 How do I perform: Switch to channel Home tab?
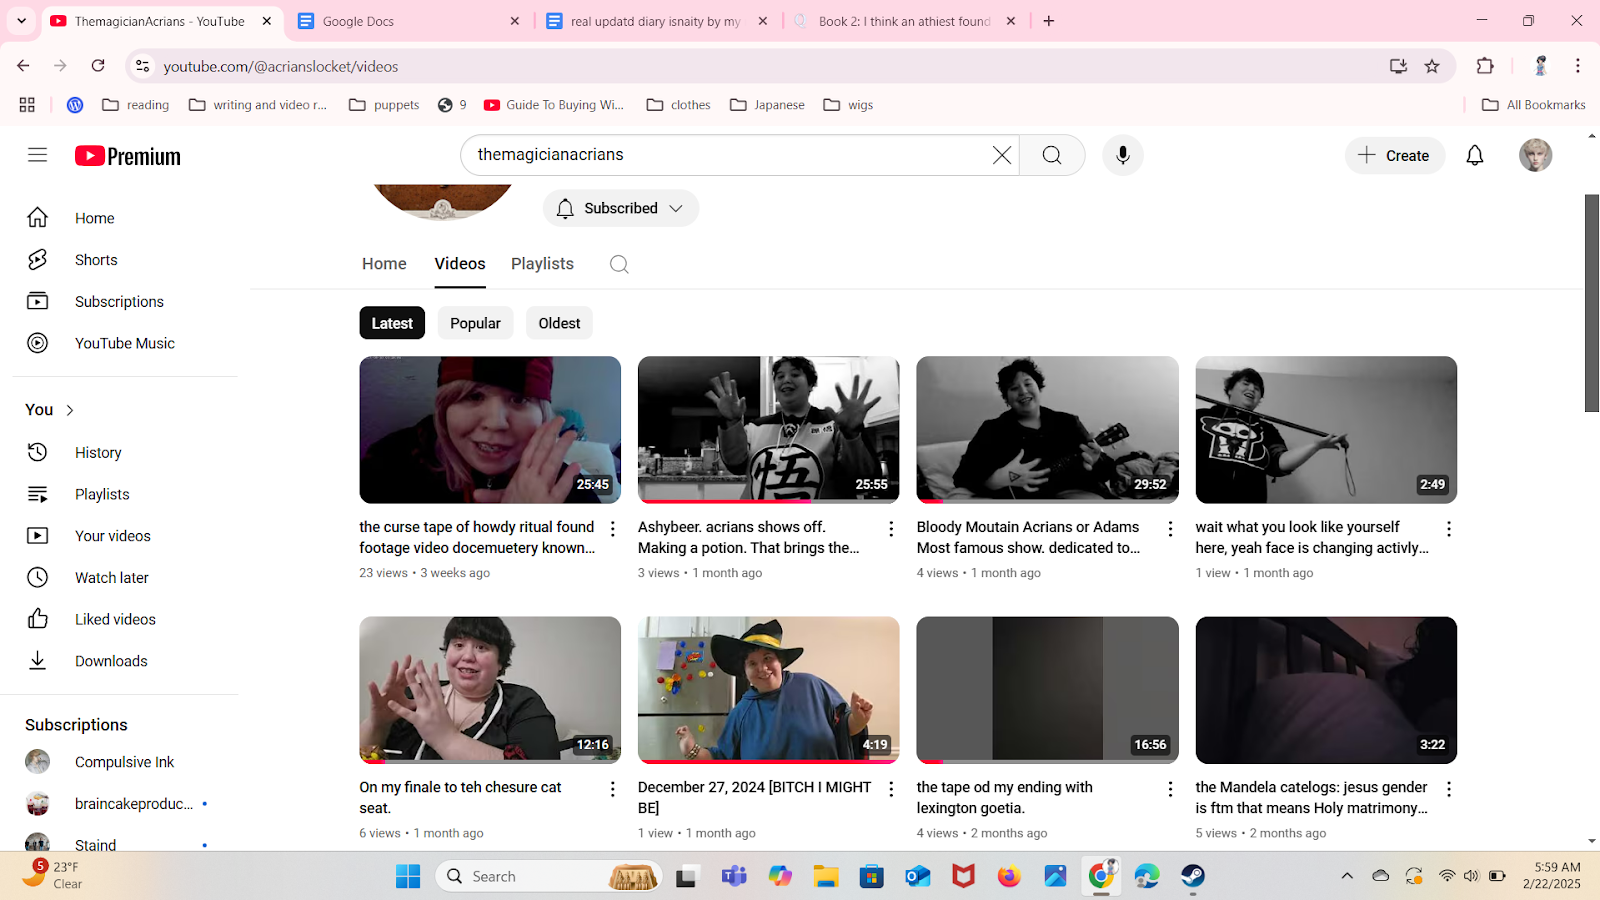click(384, 264)
